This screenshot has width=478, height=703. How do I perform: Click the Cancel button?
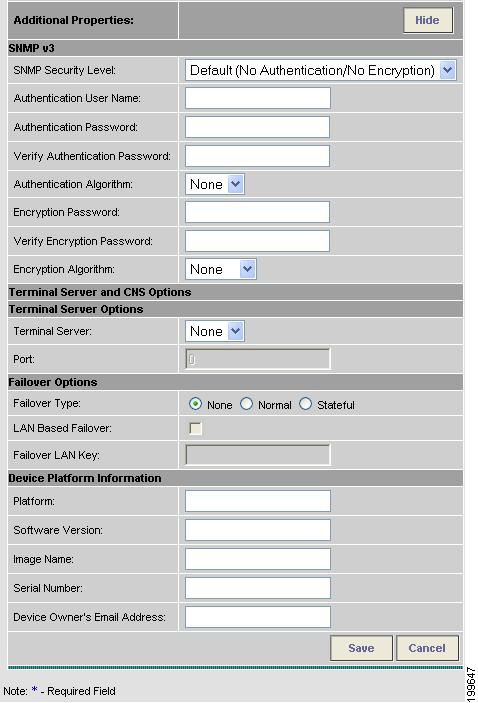[x=427, y=648]
